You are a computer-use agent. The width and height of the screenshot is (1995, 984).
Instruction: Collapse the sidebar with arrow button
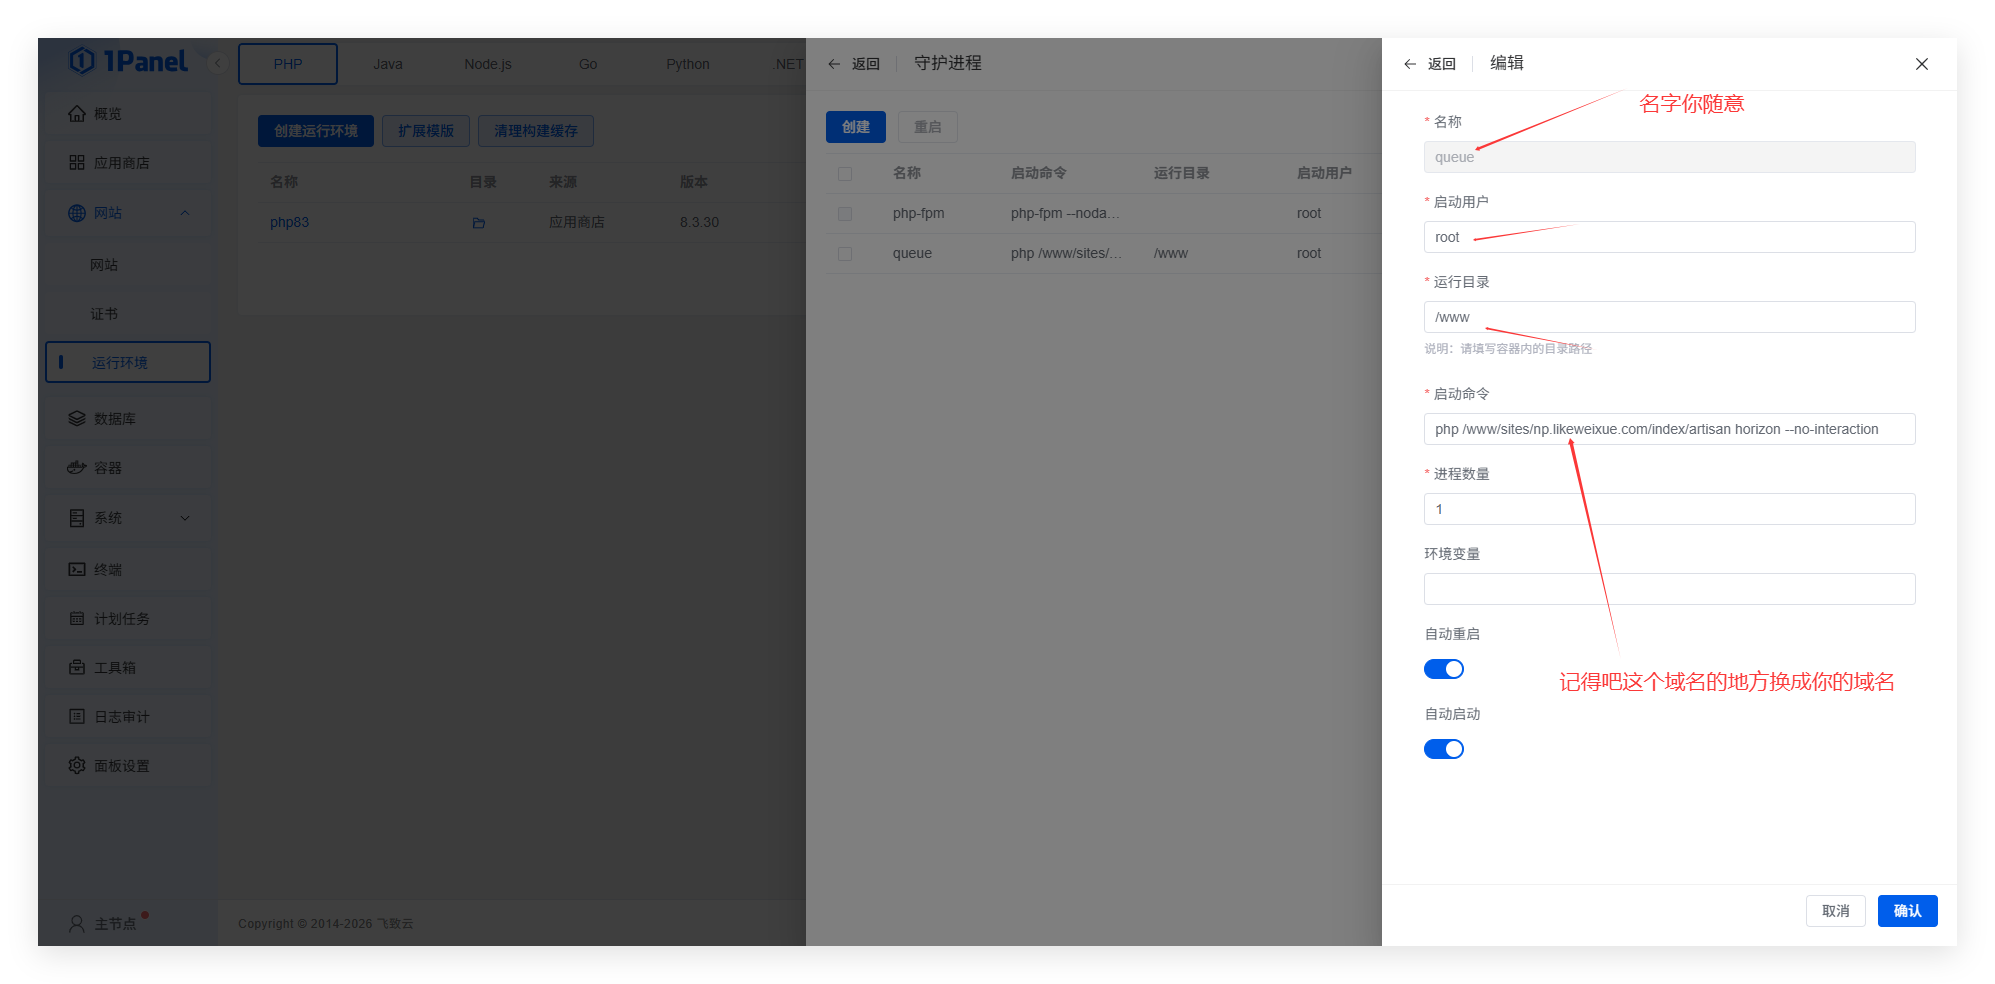coord(217,63)
